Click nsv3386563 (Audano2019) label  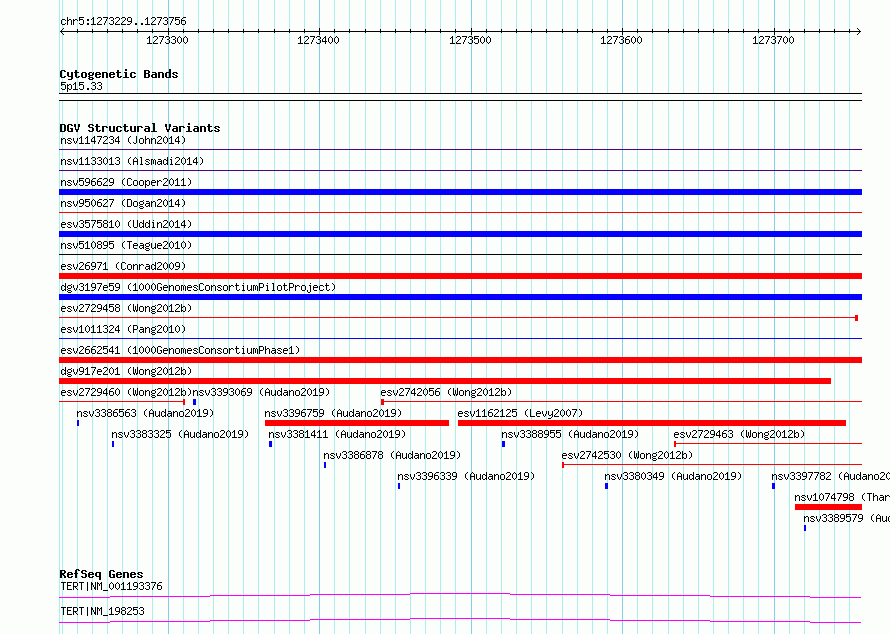click(x=145, y=413)
